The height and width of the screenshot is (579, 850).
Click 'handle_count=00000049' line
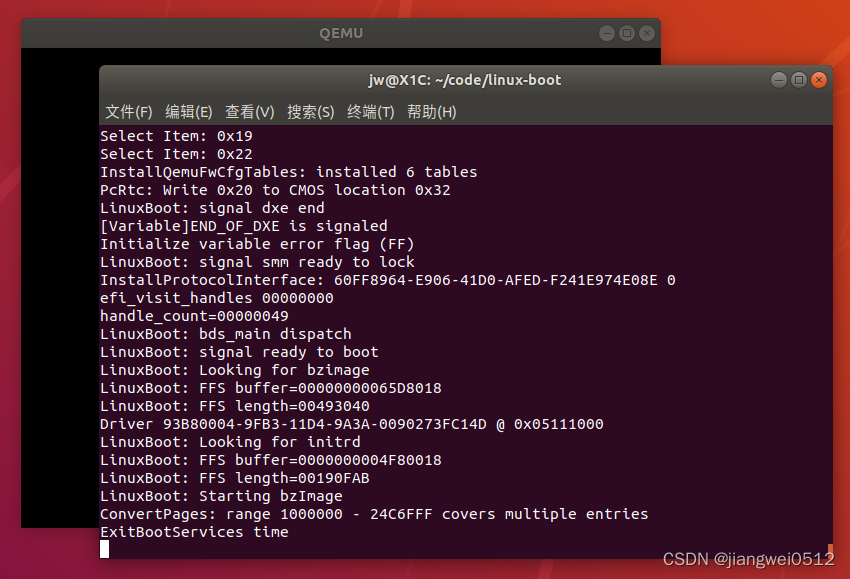pyautogui.click(x=194, y=316)
